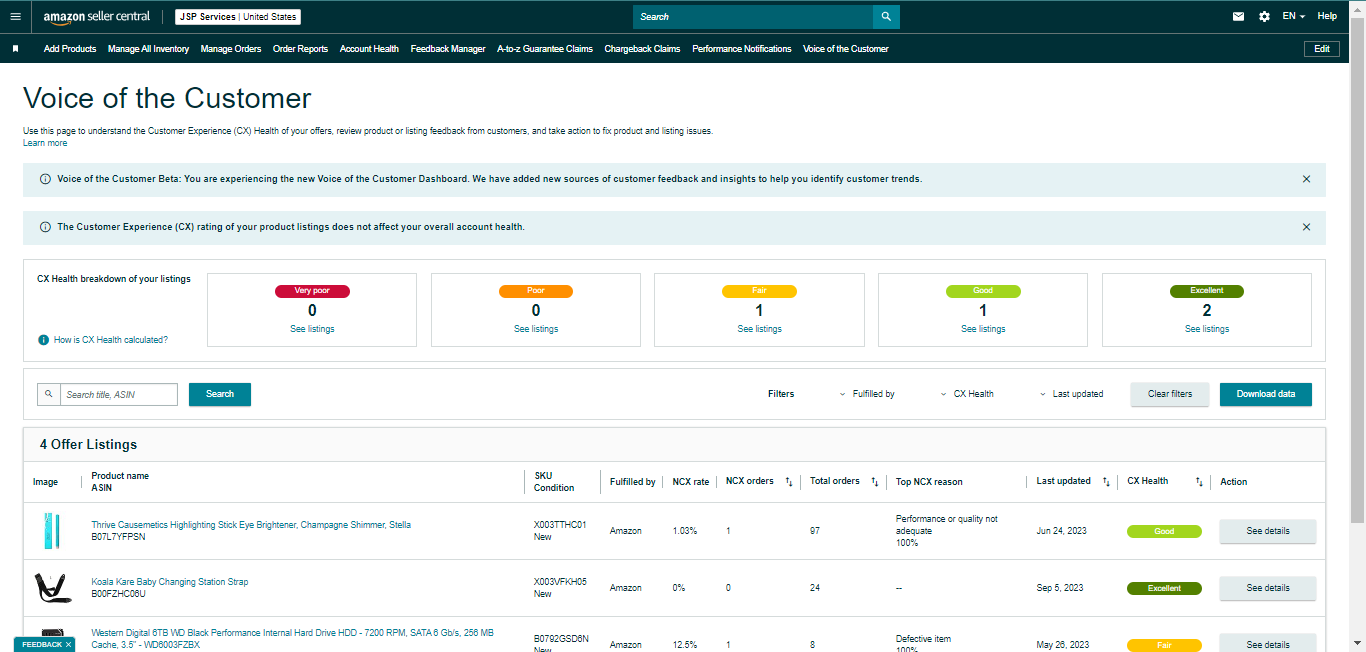Focus the header Search input field
Screen dimensions: 1366x652
point(753,17)
